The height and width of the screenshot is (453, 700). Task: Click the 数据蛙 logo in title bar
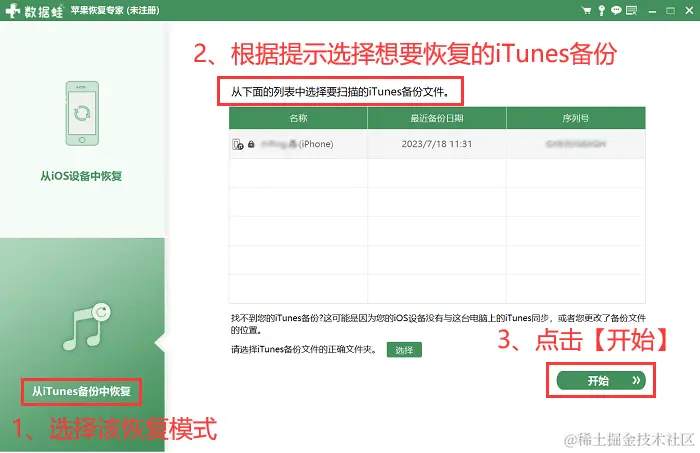coord(34,10)
